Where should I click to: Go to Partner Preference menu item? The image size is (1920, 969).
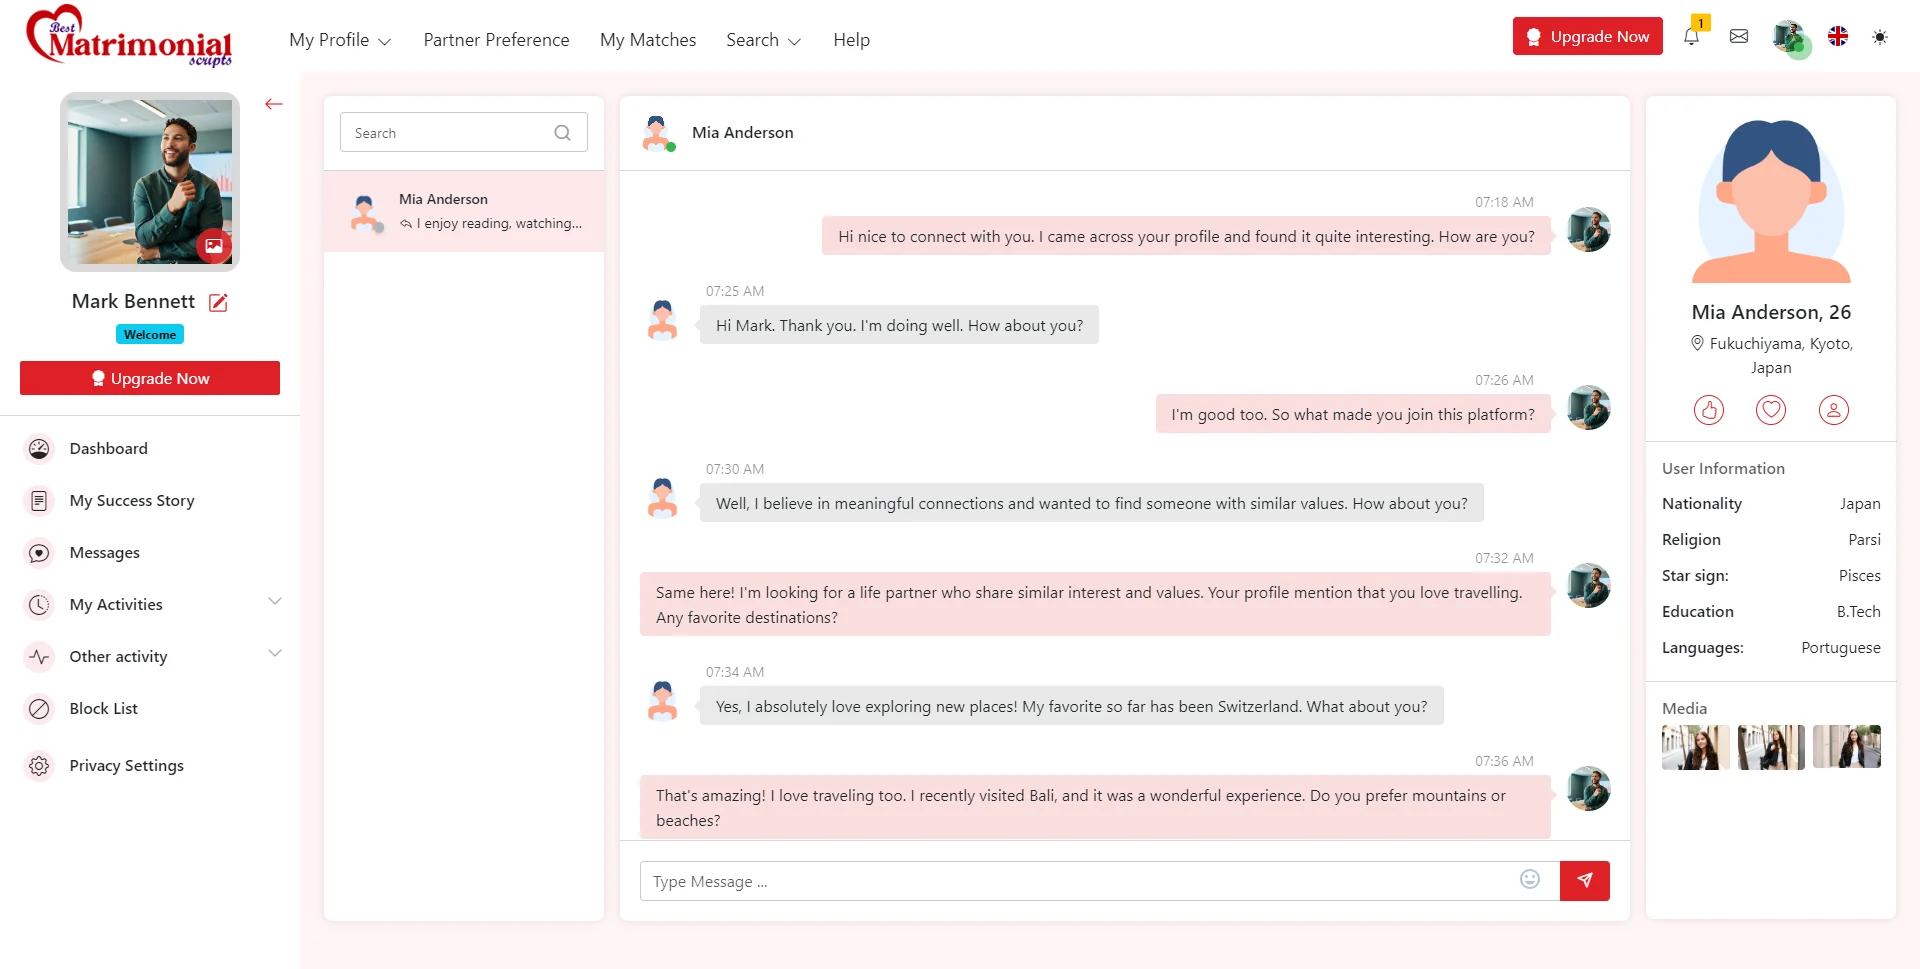tap(496, 40)
